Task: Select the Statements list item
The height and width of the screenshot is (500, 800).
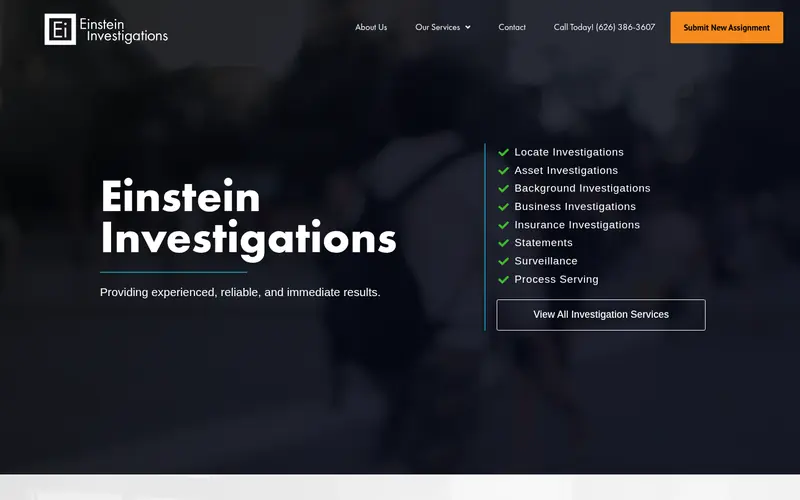Action: coord(543,243)
